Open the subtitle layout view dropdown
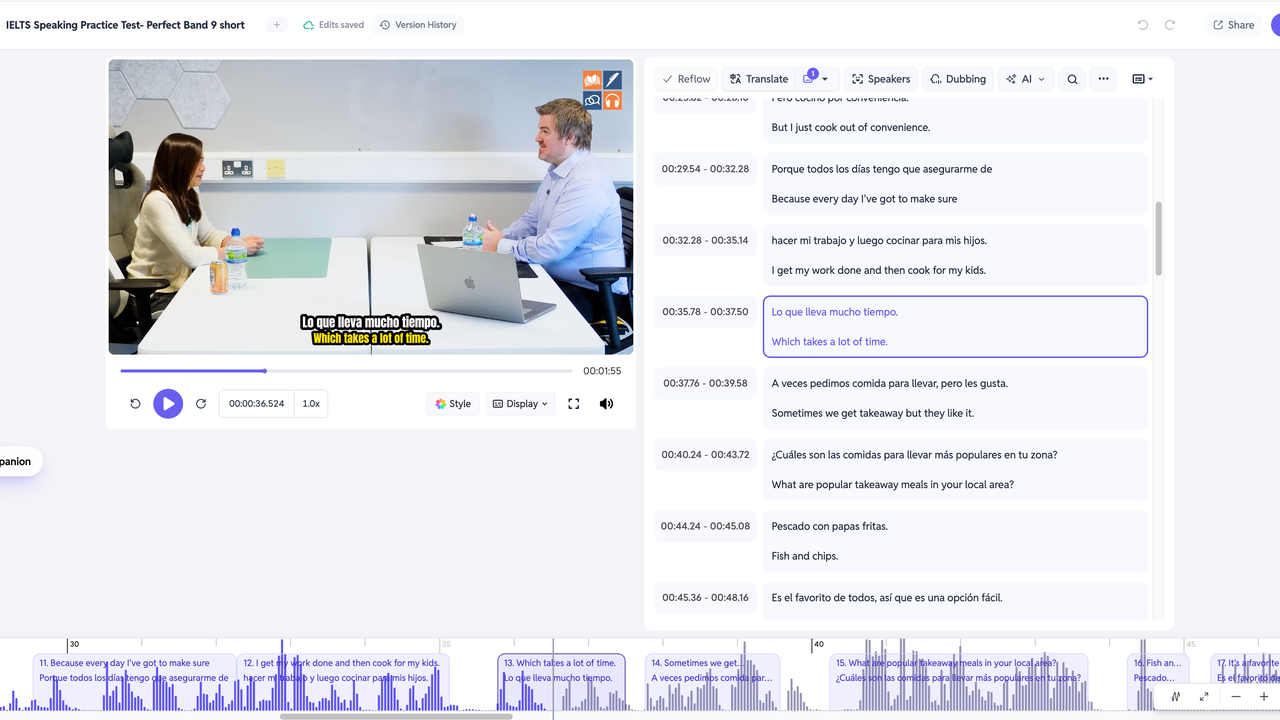The image size is (1280, 720). 1142,79
